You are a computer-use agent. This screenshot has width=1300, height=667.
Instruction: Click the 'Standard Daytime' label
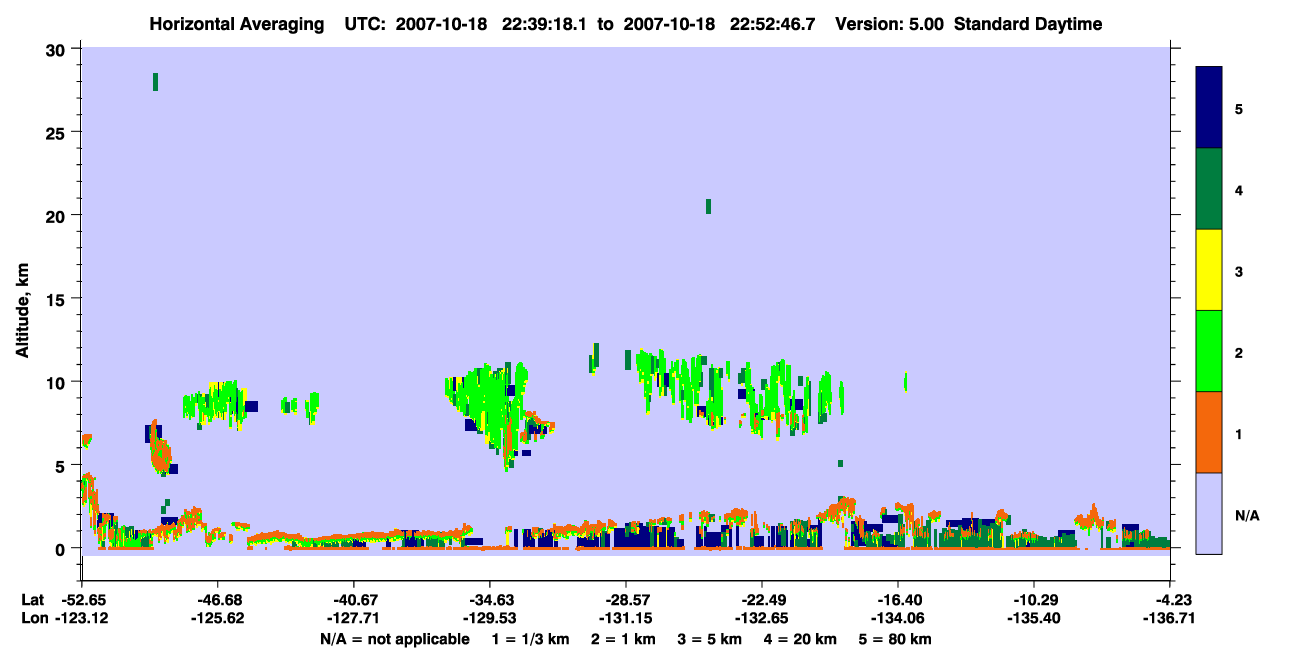point(1028,24)
